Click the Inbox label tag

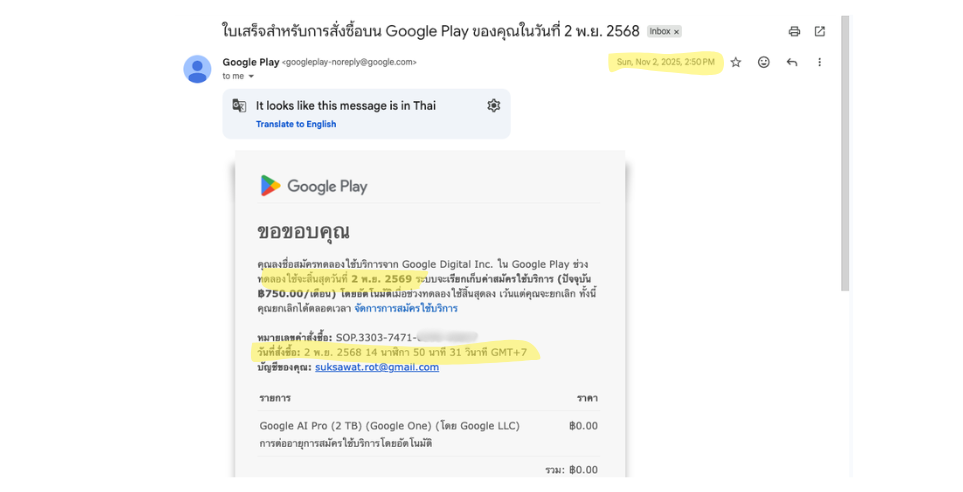click(x=660, y=31)
